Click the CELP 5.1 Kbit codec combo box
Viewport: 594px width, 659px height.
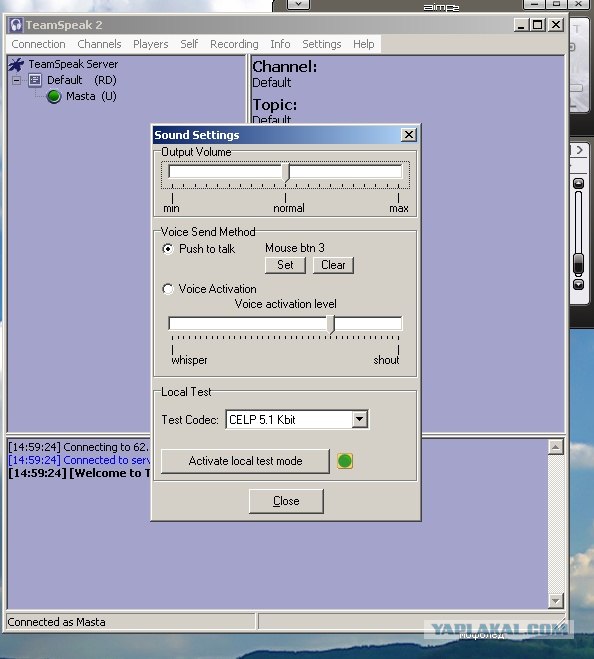(297, 419)
